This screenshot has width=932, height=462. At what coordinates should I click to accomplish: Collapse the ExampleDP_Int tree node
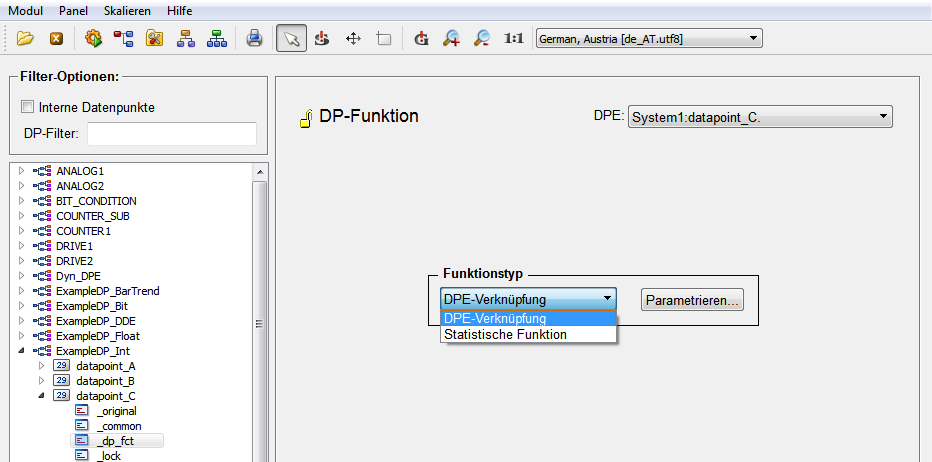(22, 351)
